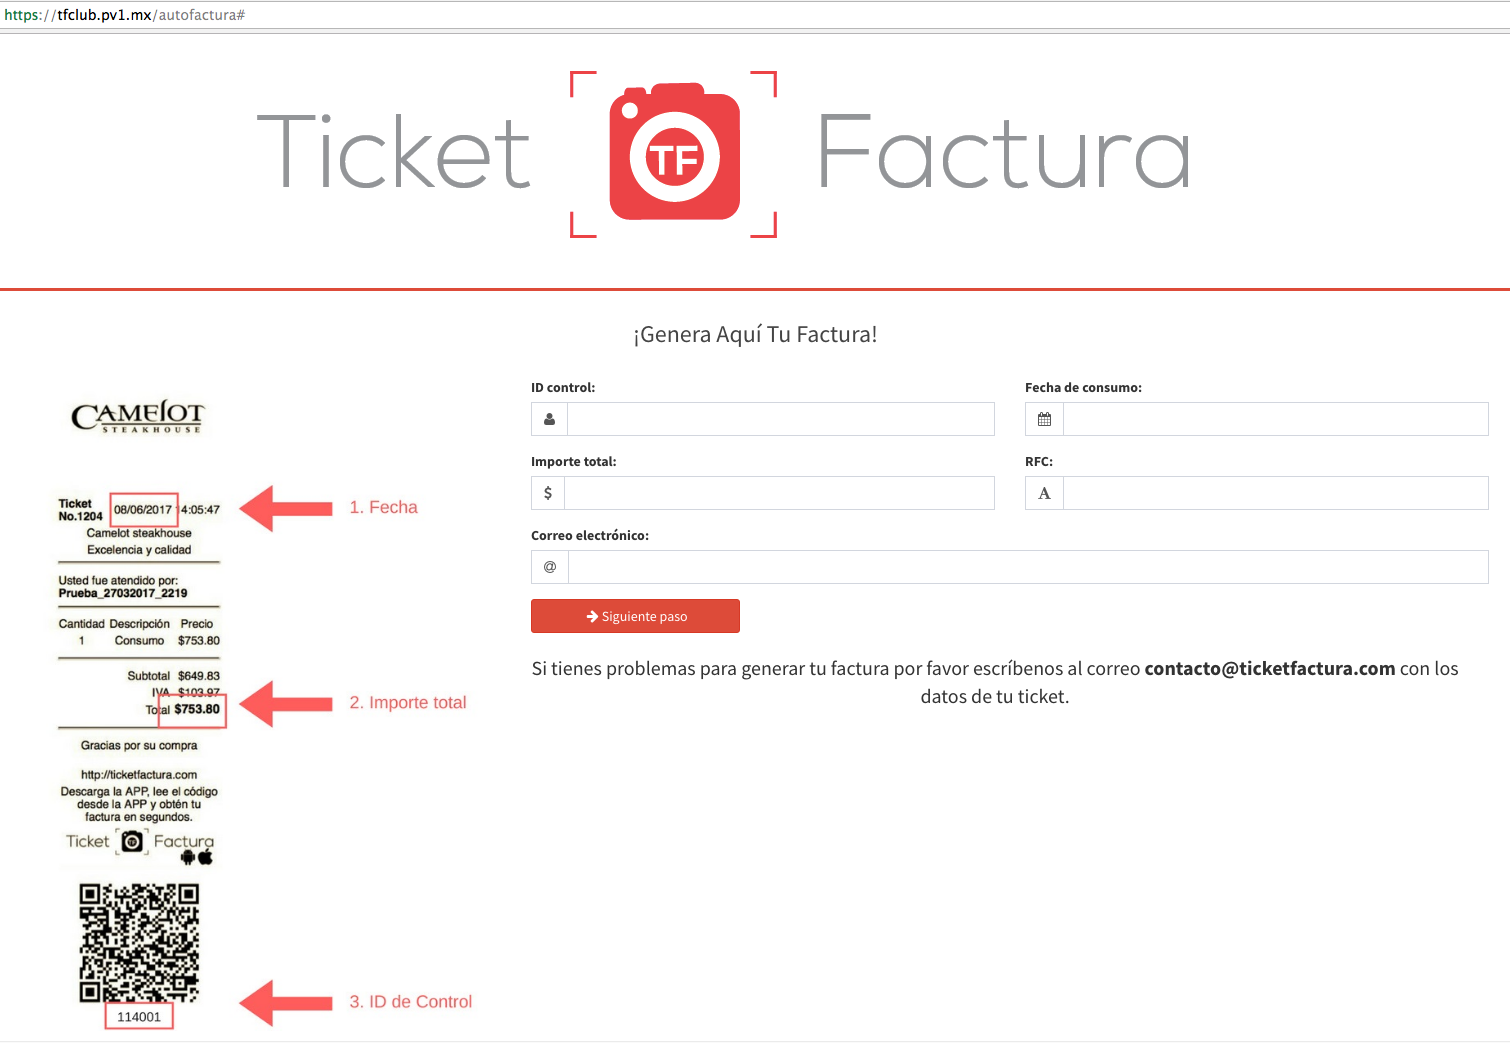Click the red TF camera logo
Viewport: 1510px width, 1062px height.
(x=674, y=152)
